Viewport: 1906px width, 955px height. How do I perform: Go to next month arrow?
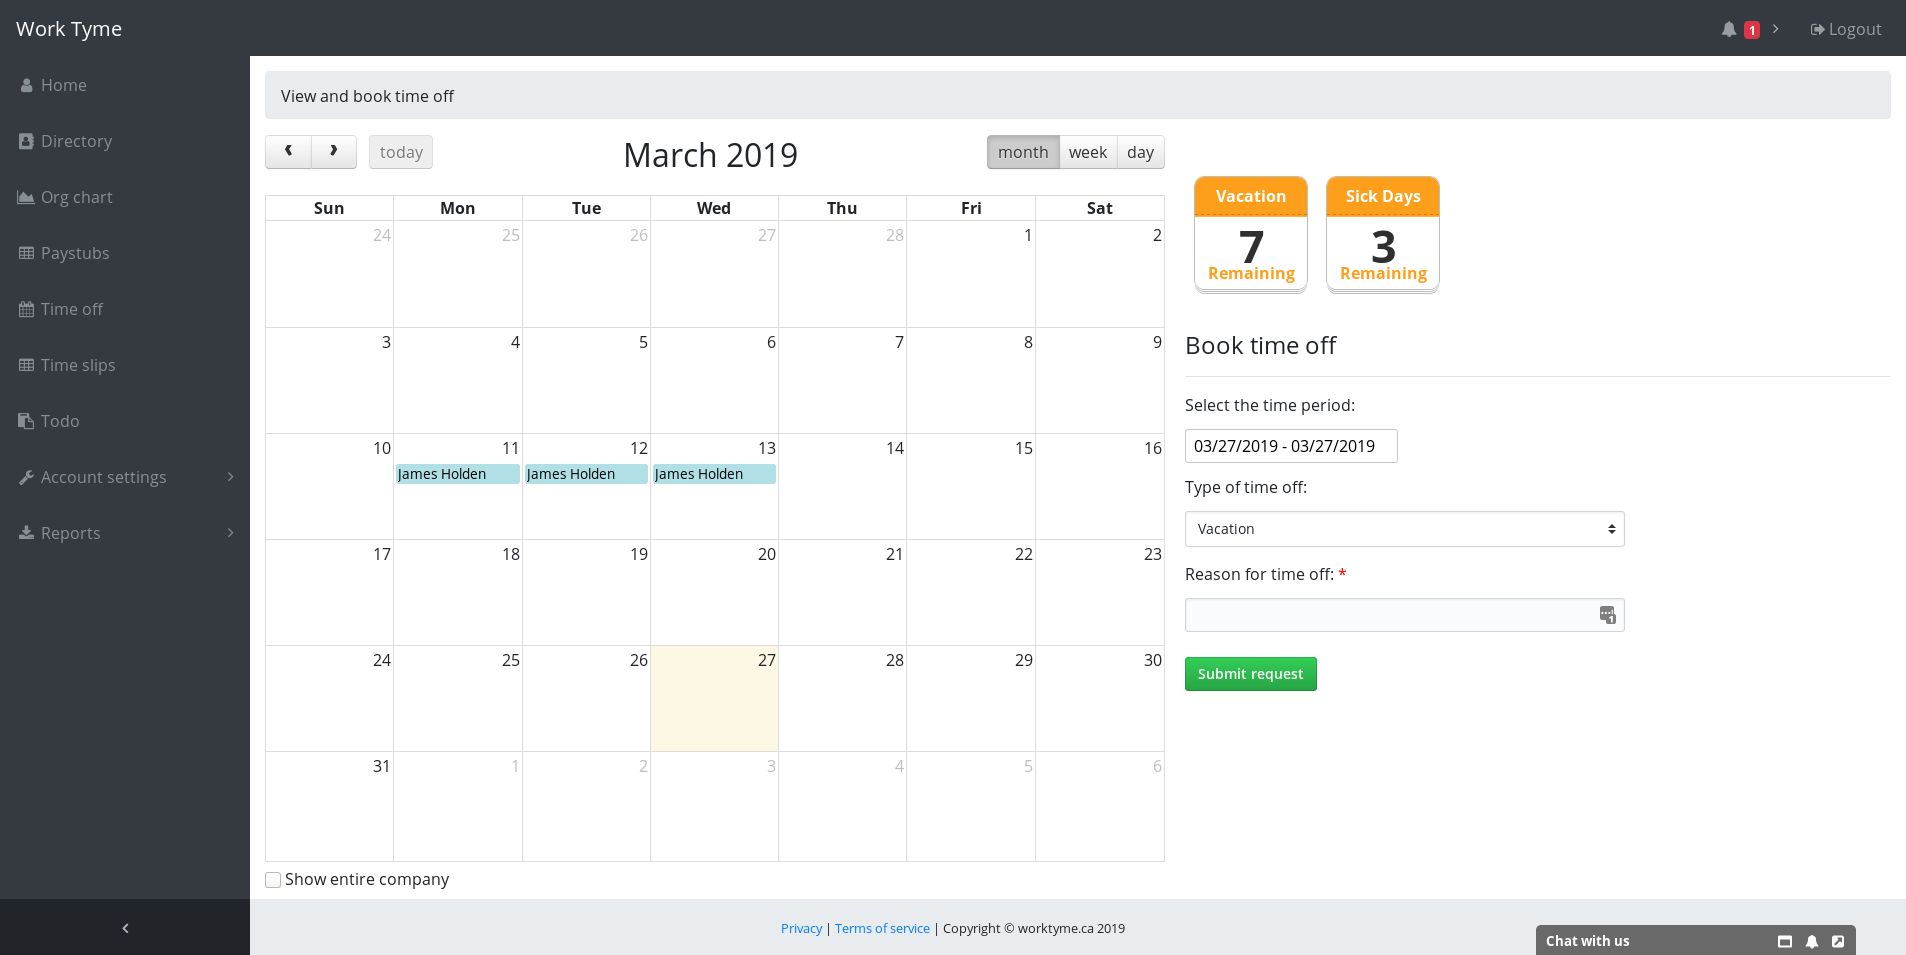334,152
